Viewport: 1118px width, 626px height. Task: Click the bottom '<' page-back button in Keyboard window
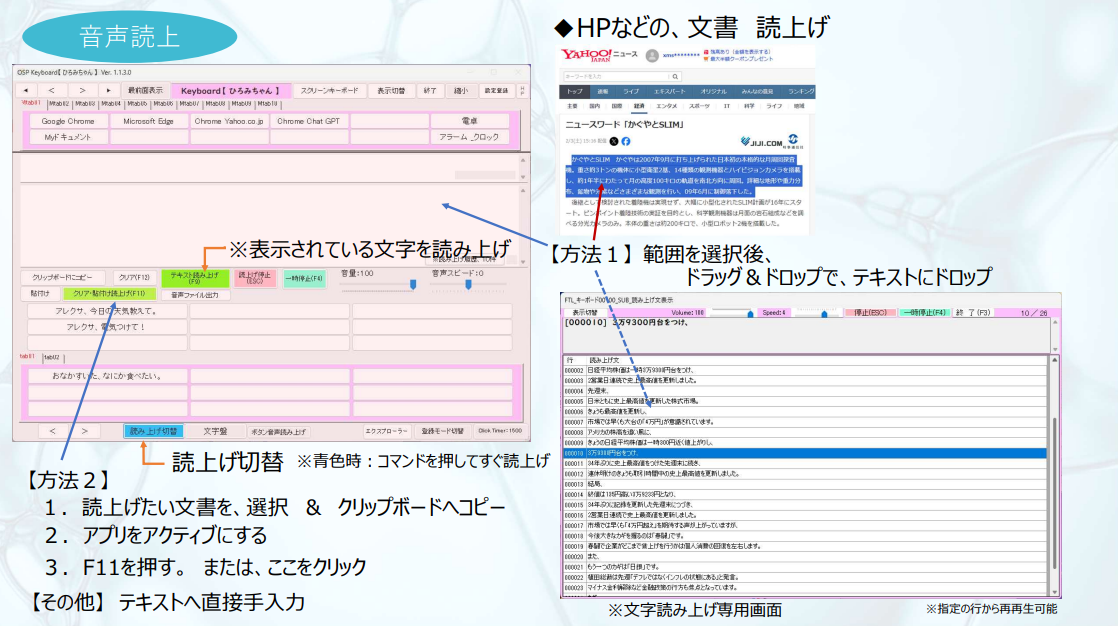52,431
